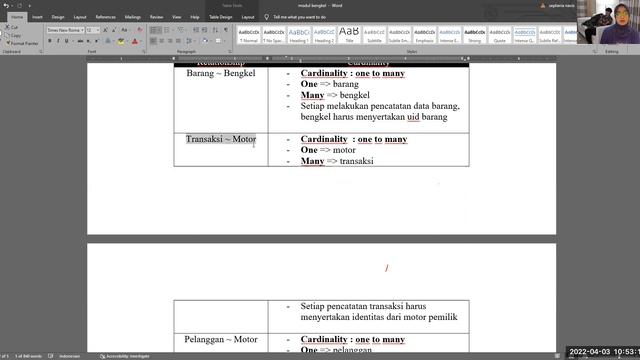
Task: Open Clipboard group dialog launcher
Action: [x=40, y=52]
